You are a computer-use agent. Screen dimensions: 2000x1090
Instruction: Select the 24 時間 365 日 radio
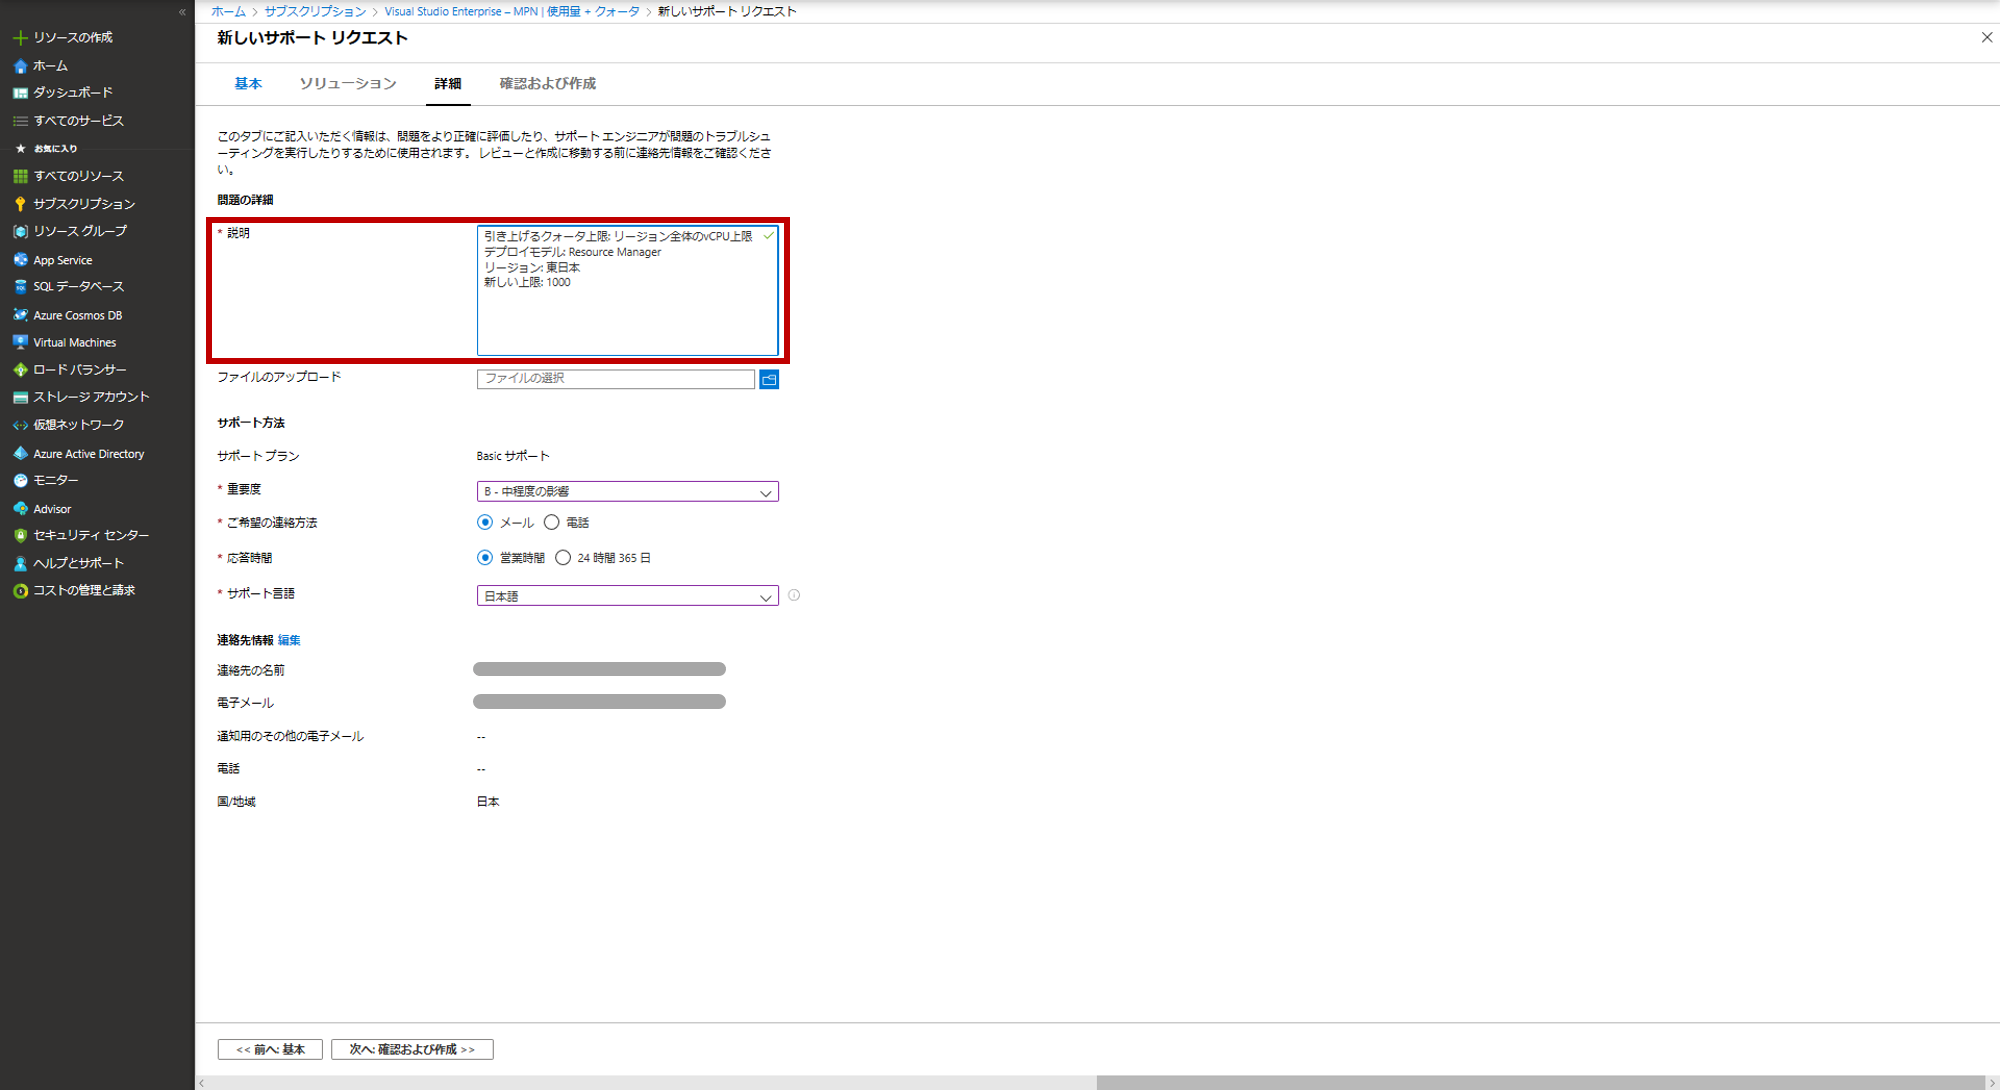coord(563,558)
